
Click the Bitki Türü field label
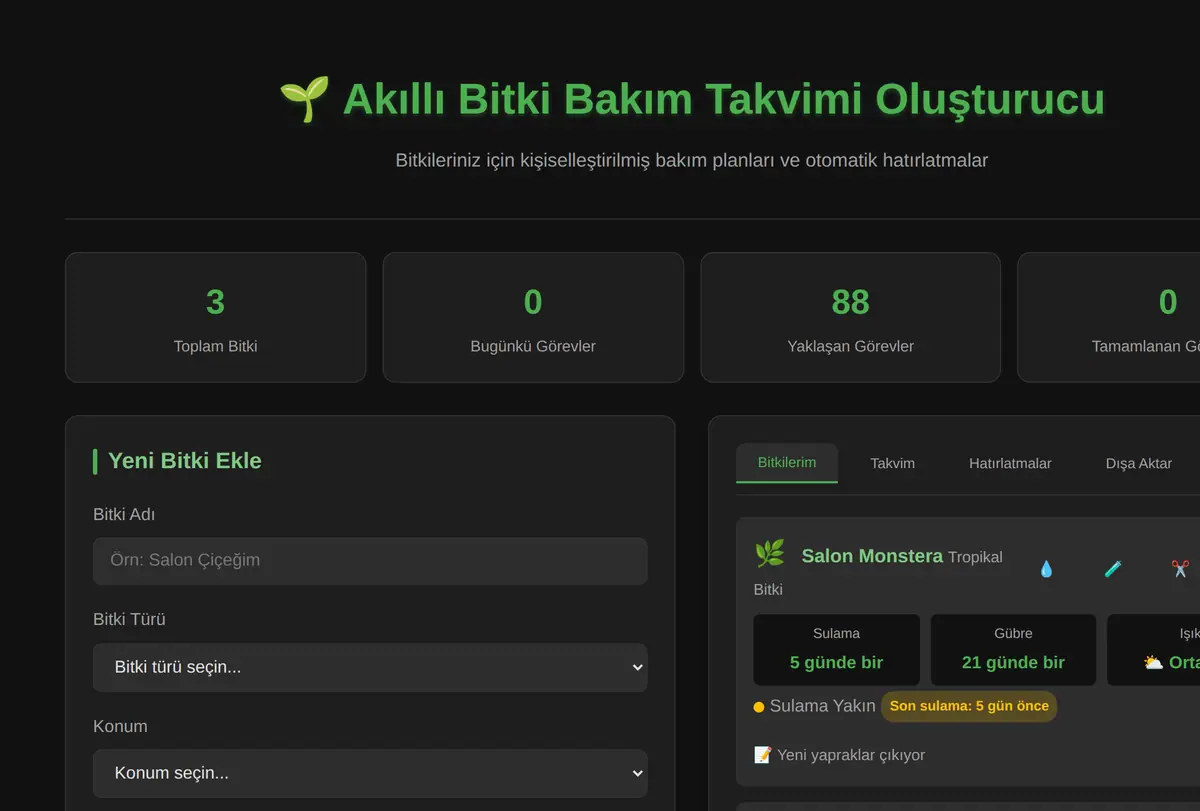pyautogui.click(x=129, y=620)
